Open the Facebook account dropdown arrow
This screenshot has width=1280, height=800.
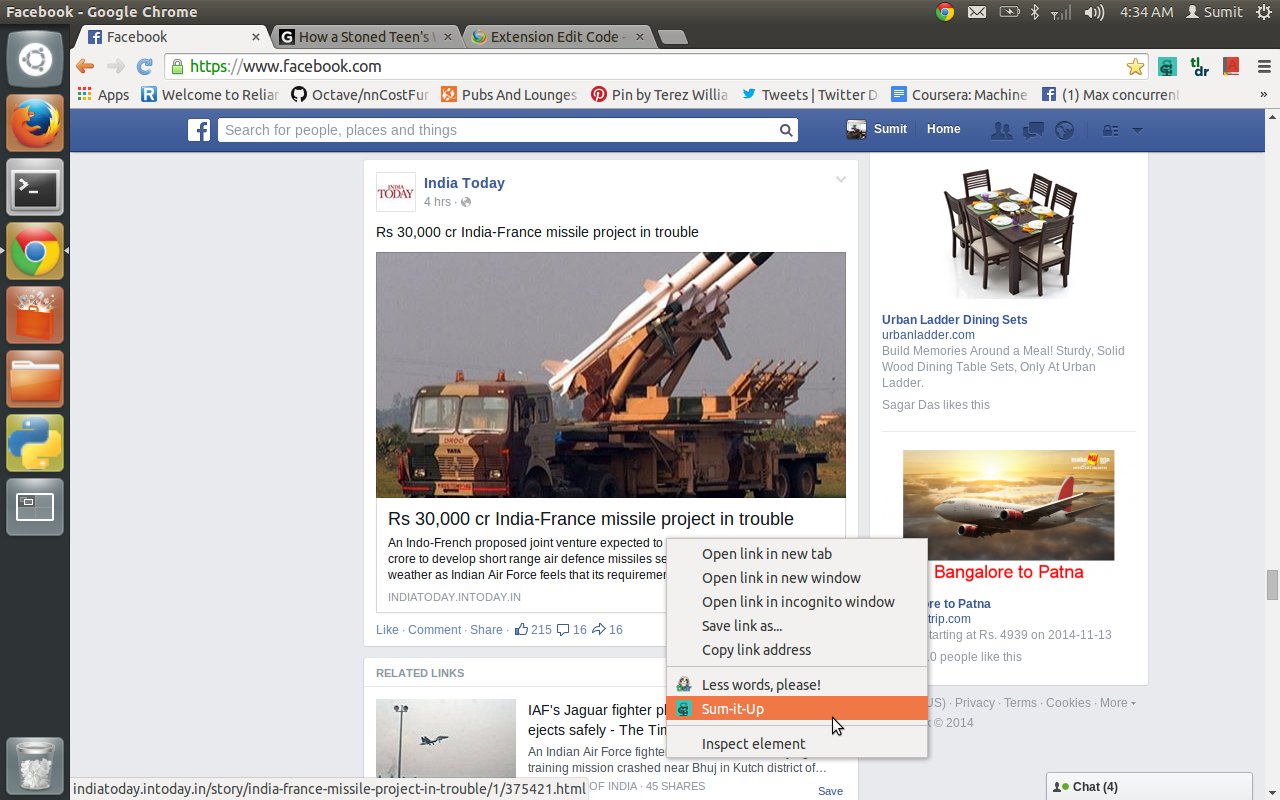click(1137, 130)
